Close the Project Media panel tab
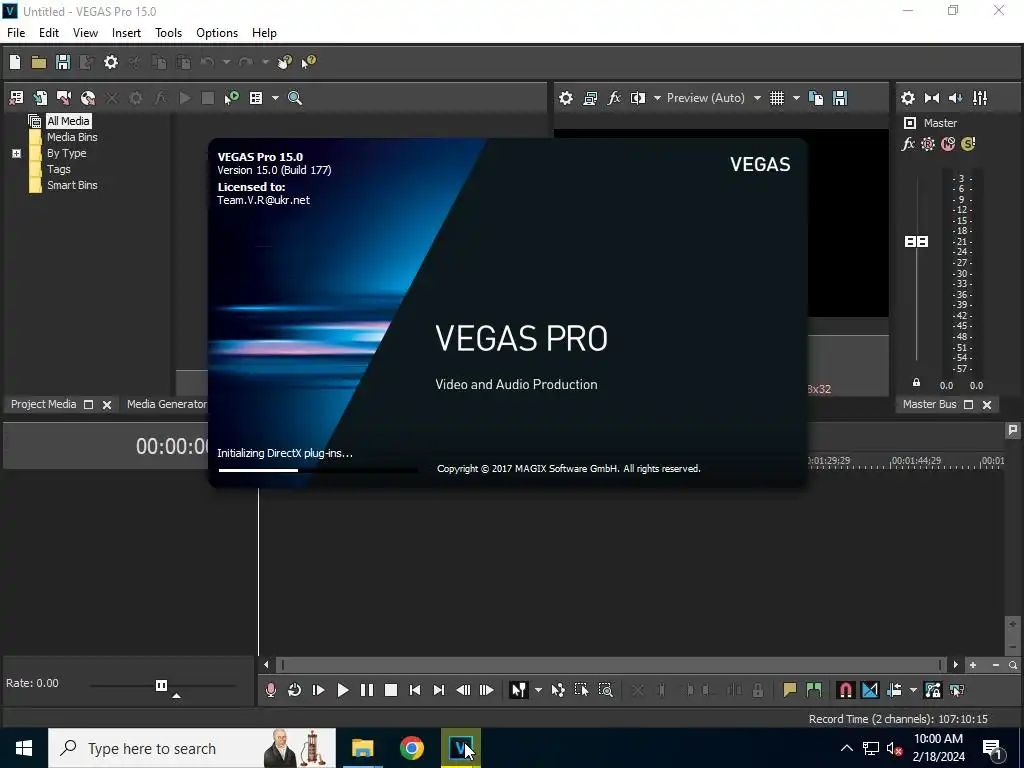Image resolution: width=1024 pixels, height=768 pixels. tap(107, 405)
